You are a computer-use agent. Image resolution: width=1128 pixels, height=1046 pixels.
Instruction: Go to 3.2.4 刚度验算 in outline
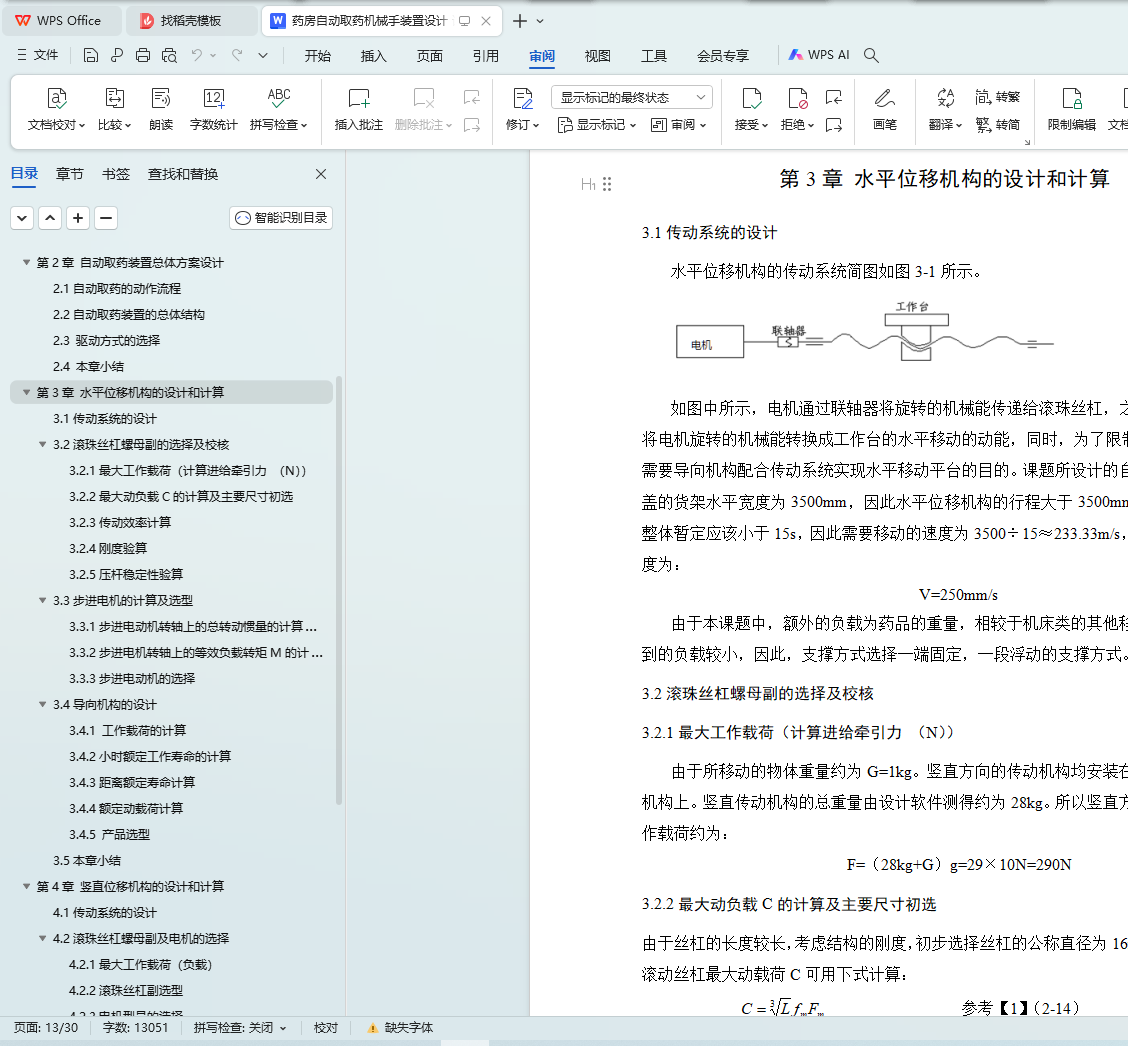tap(108, 548)
